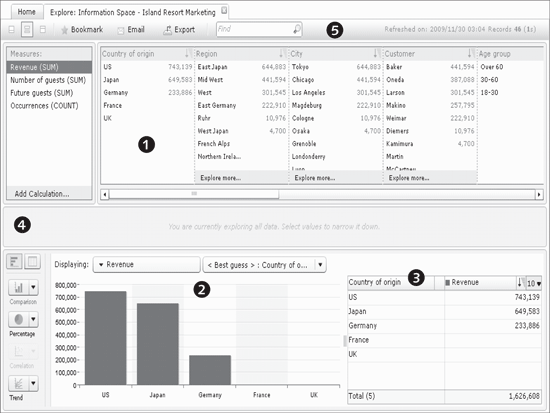Toggle the chart view mode button

point(14,261)
